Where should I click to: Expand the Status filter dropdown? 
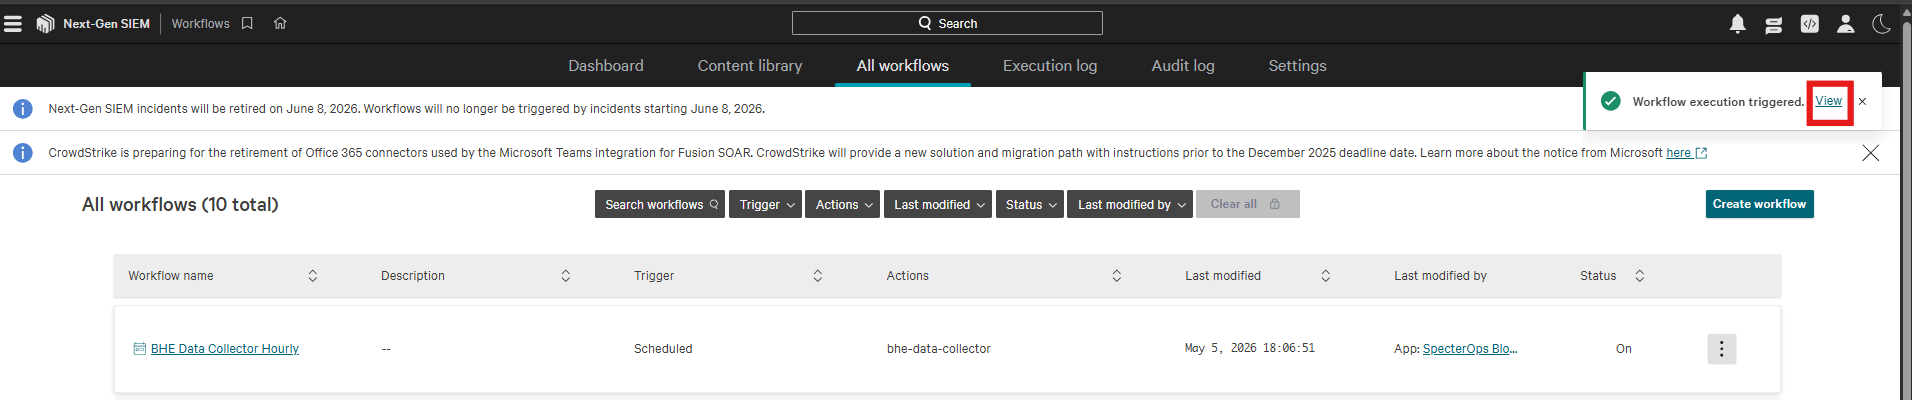[1030, 204]
